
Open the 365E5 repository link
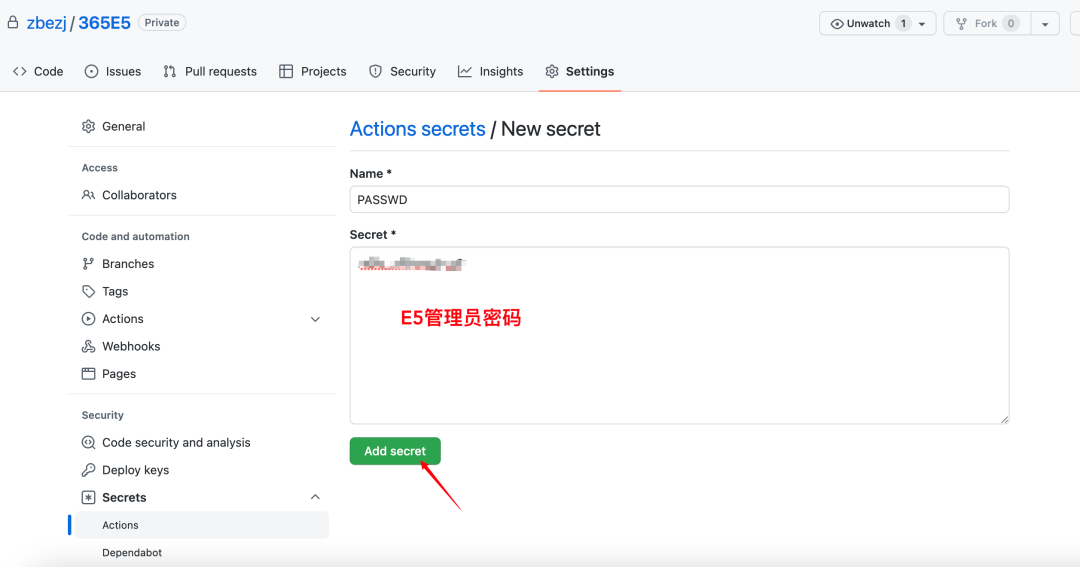104,23
